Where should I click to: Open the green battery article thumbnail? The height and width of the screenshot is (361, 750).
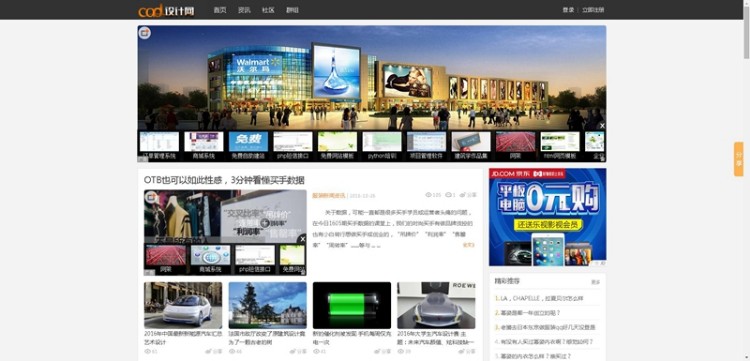(352, 305)
